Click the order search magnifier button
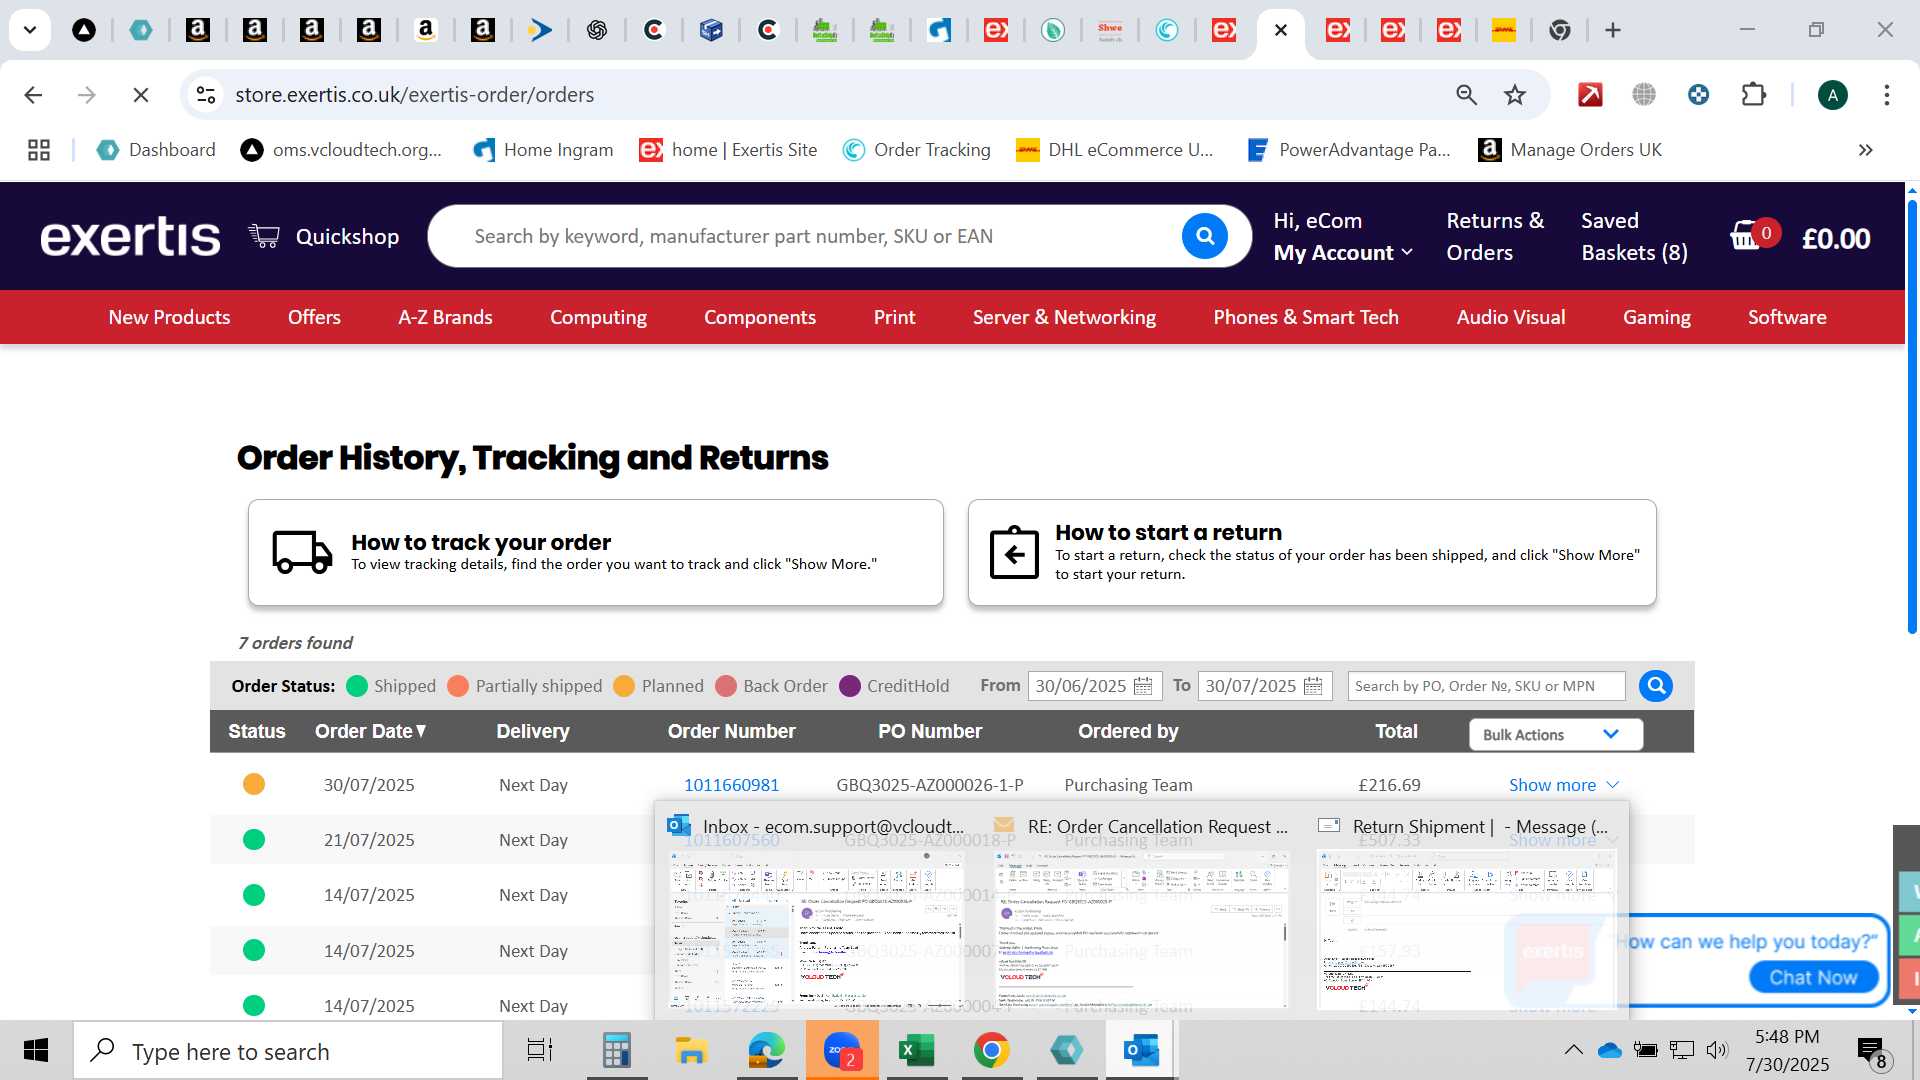 pyautogui.click(x=1656, y=686)
